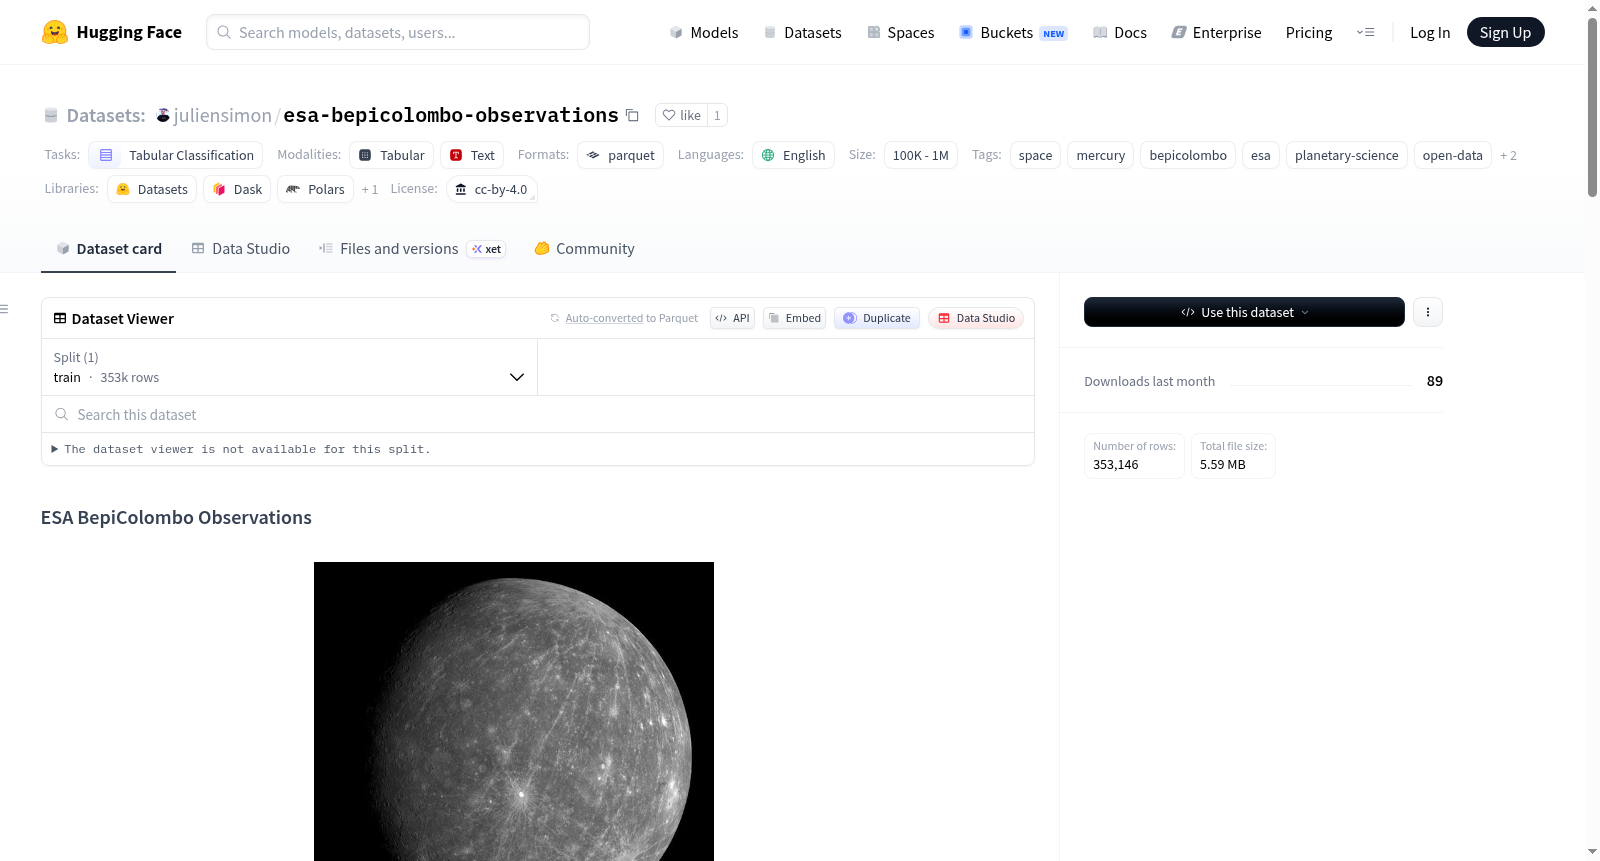Open the Models nav link

pyautogui.click(x=704, y=33)
